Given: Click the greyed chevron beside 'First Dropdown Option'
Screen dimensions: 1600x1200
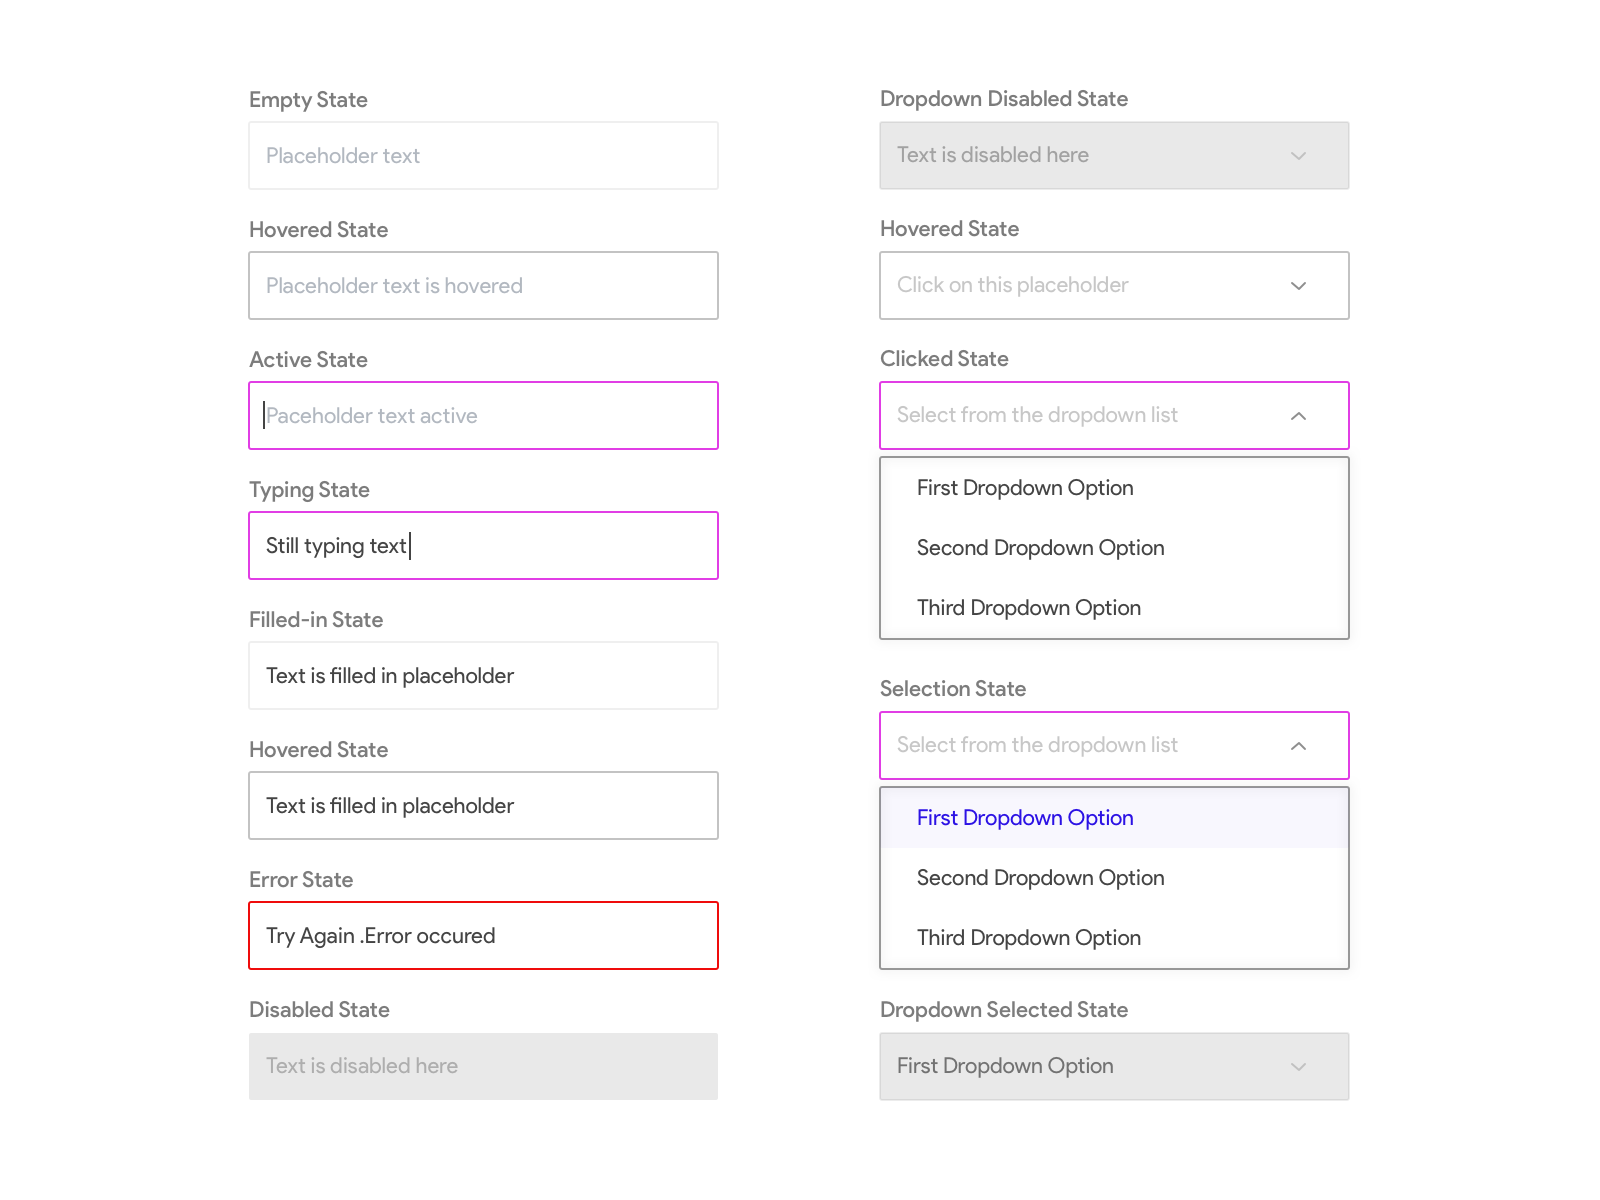Looking at the screenshot, I should pyautogui.click(x=1298, y=1066).
